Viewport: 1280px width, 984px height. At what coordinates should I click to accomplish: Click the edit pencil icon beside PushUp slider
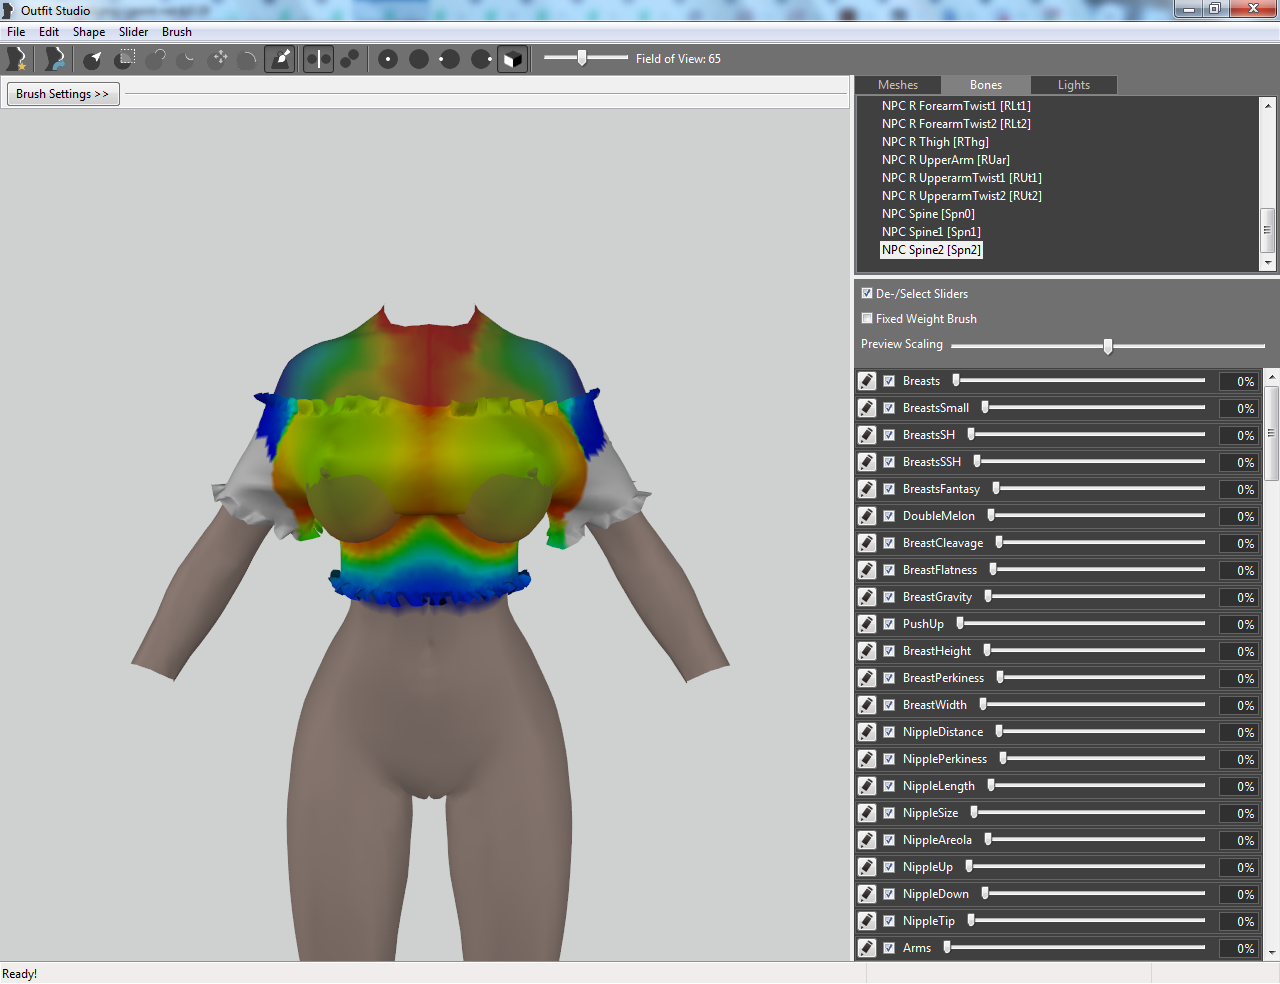coord(867,624)
